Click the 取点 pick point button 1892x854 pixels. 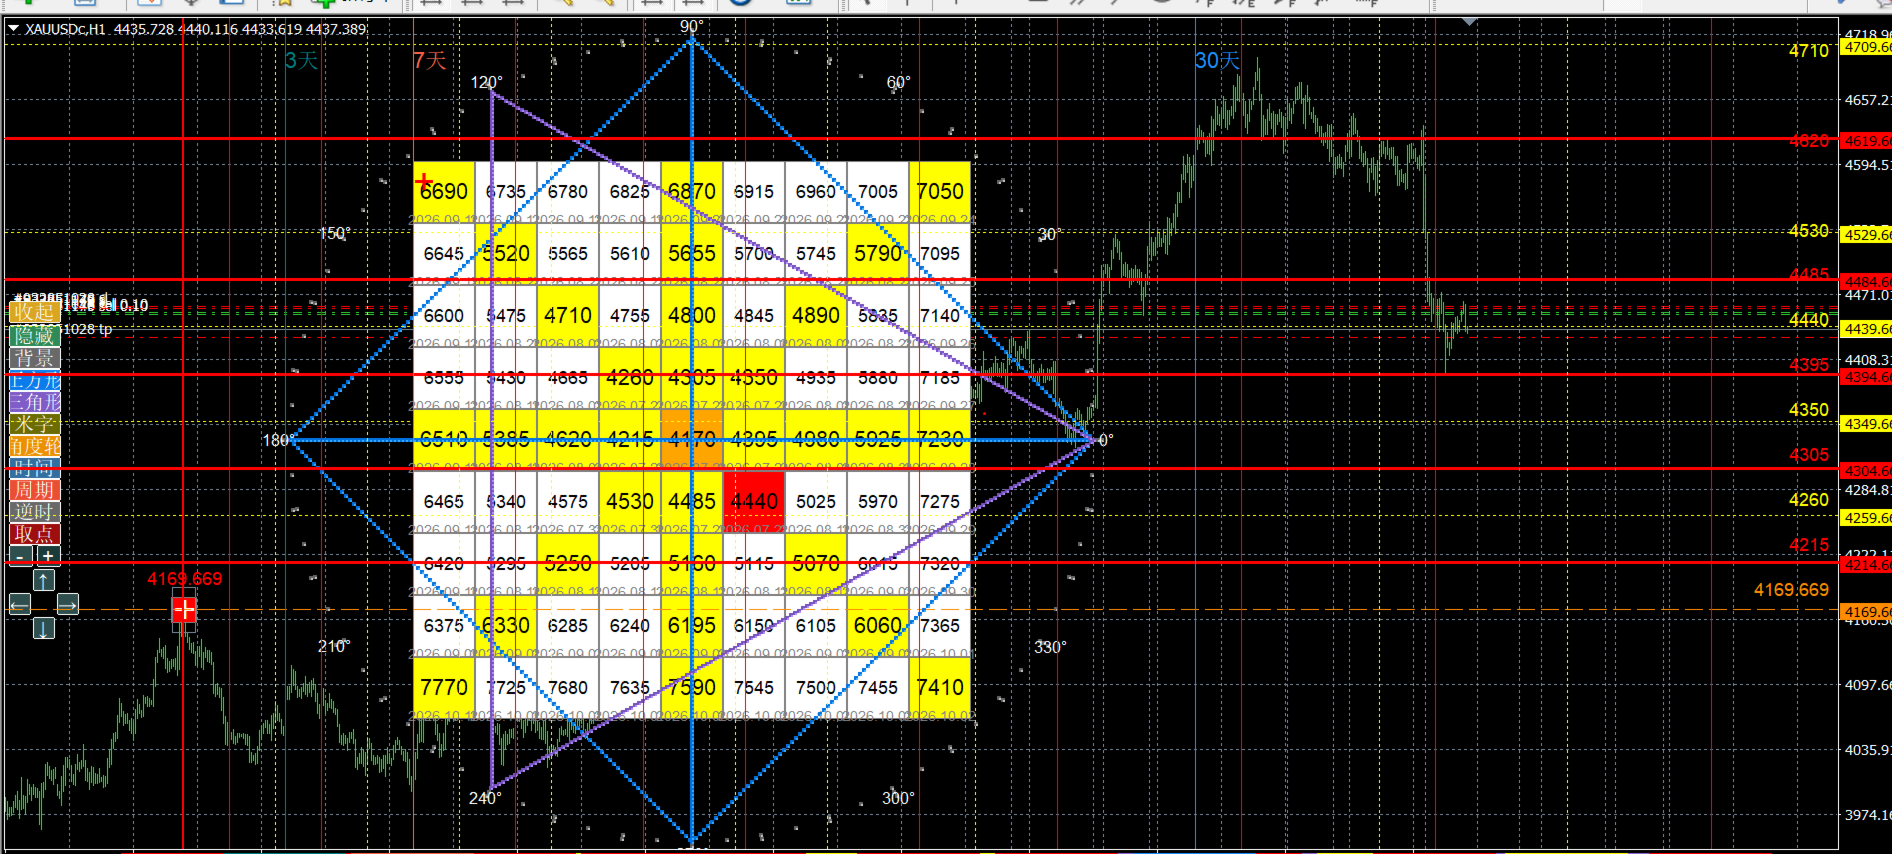(35, 534)
